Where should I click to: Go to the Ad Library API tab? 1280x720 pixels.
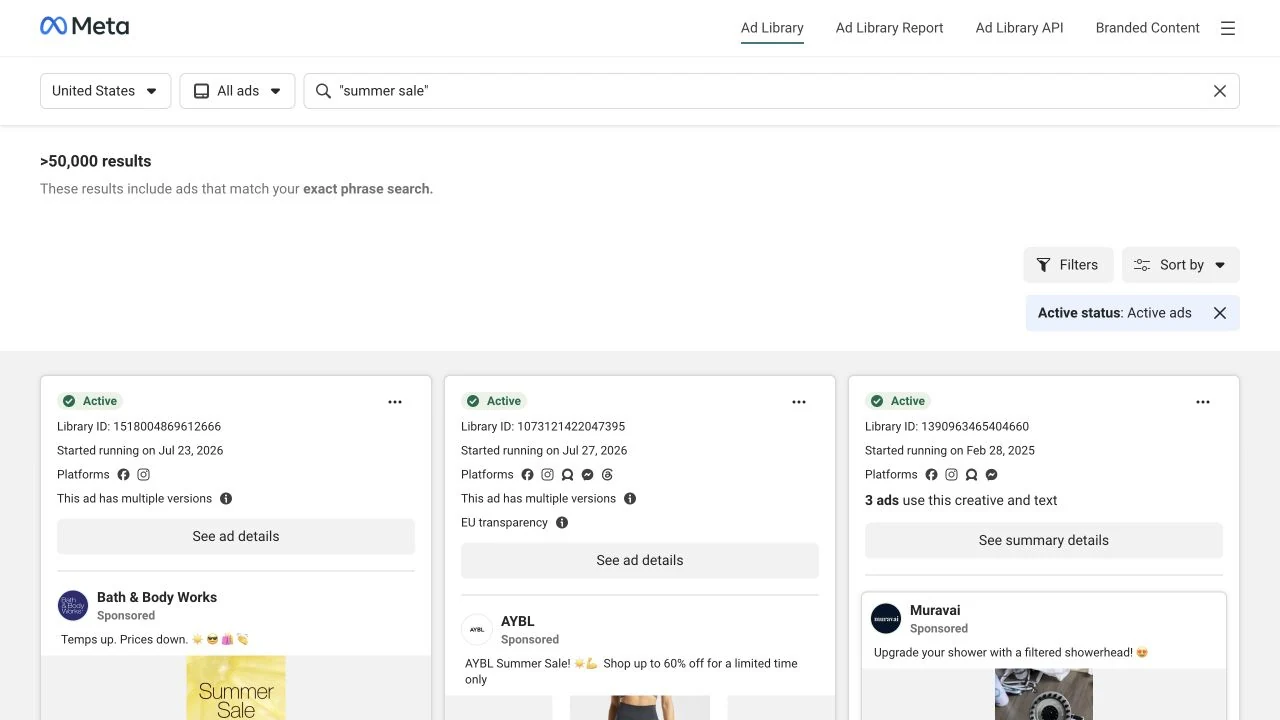pyautogui.click(x=1019, y=28)
